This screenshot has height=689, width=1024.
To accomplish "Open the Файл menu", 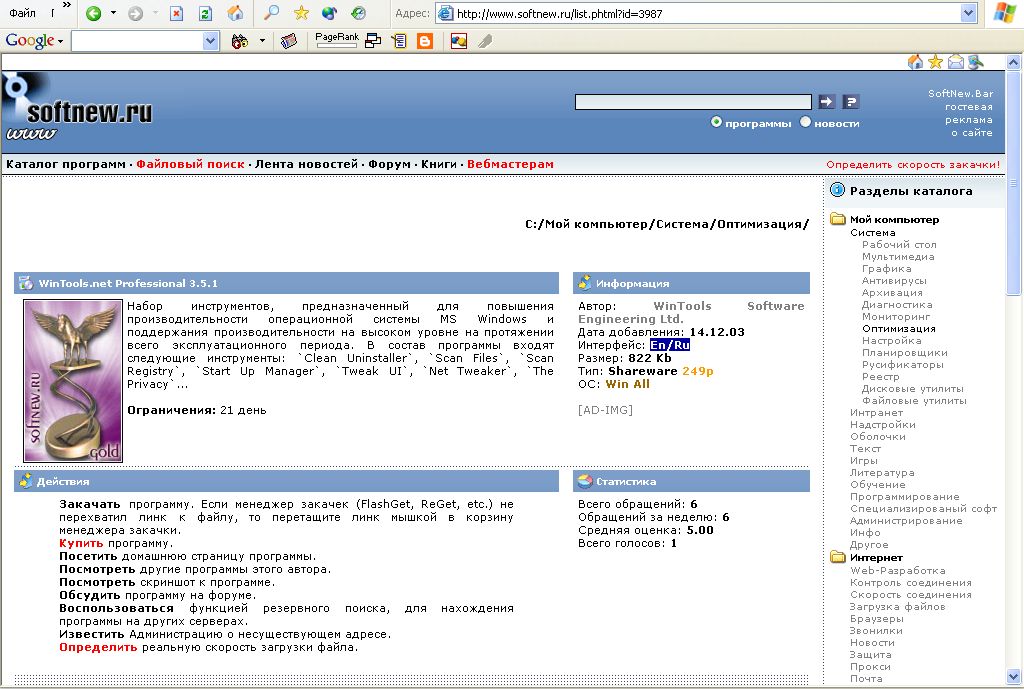I will [x=22, y=13].
